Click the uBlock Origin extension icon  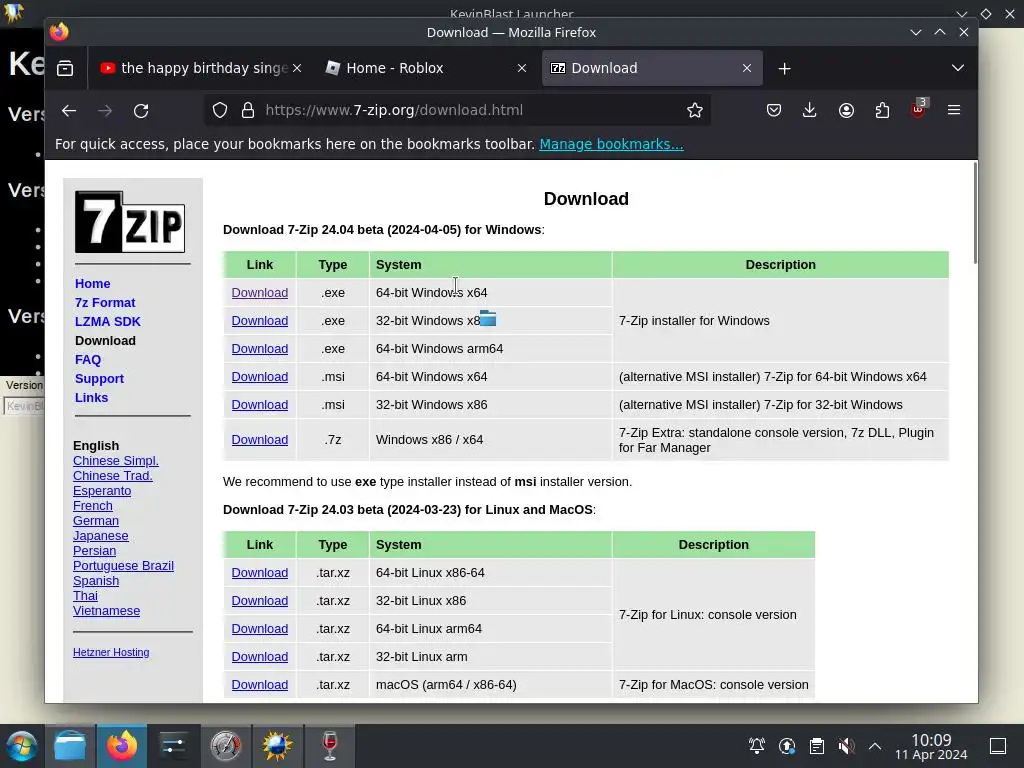coord(918,109)
